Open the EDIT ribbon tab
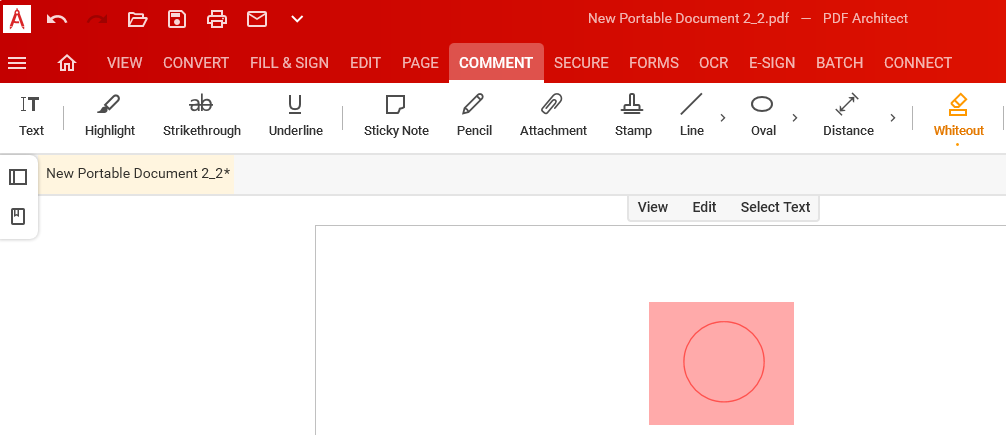The width and height of the screenshot is (1006, 435). click(x=365, y=63)
